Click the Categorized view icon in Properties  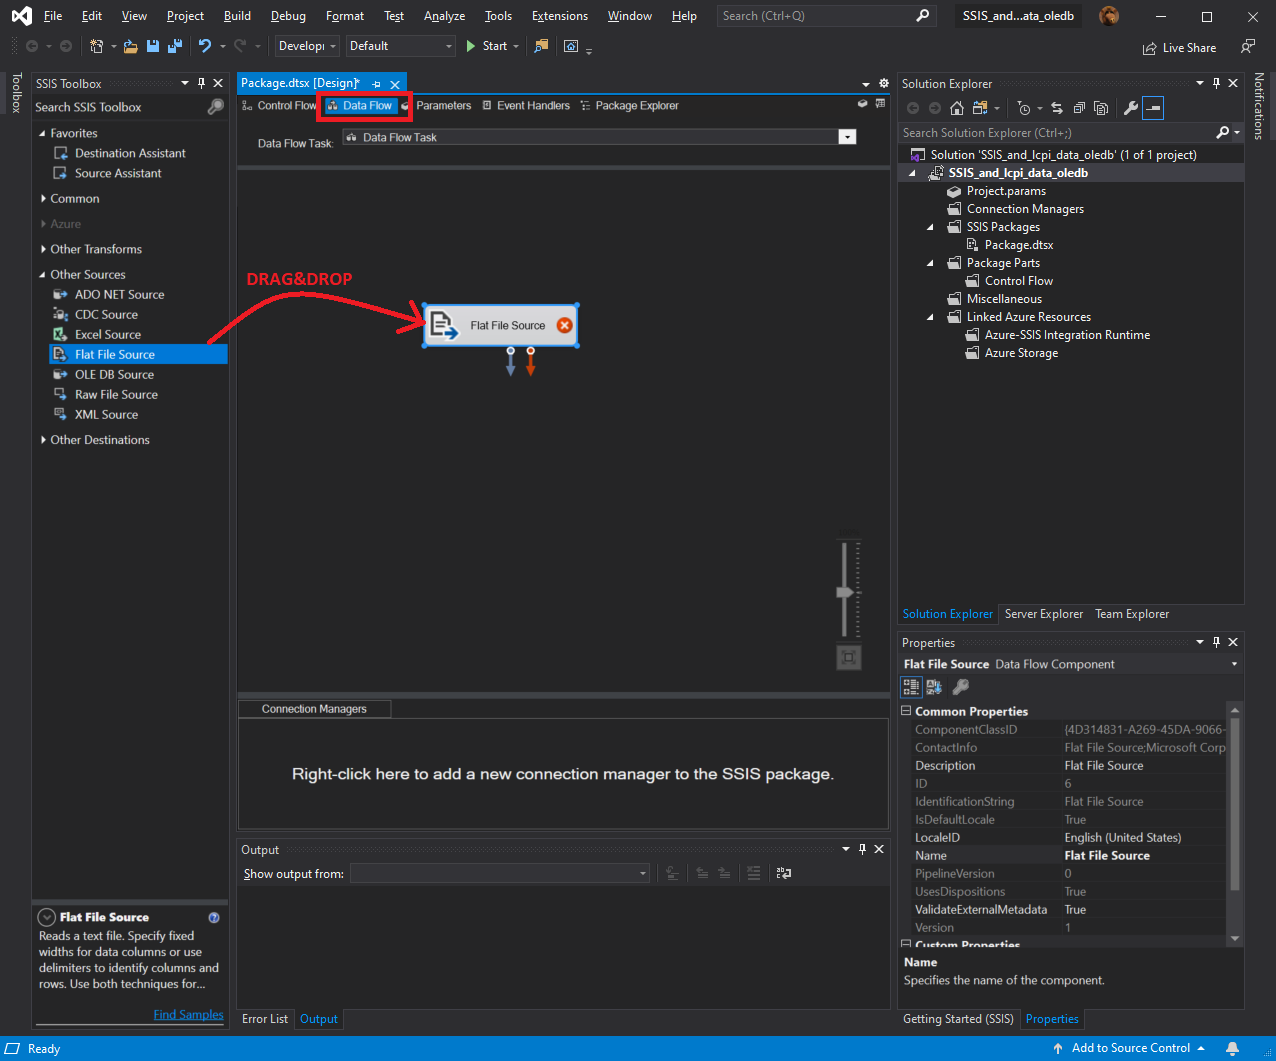coord(911,687)
